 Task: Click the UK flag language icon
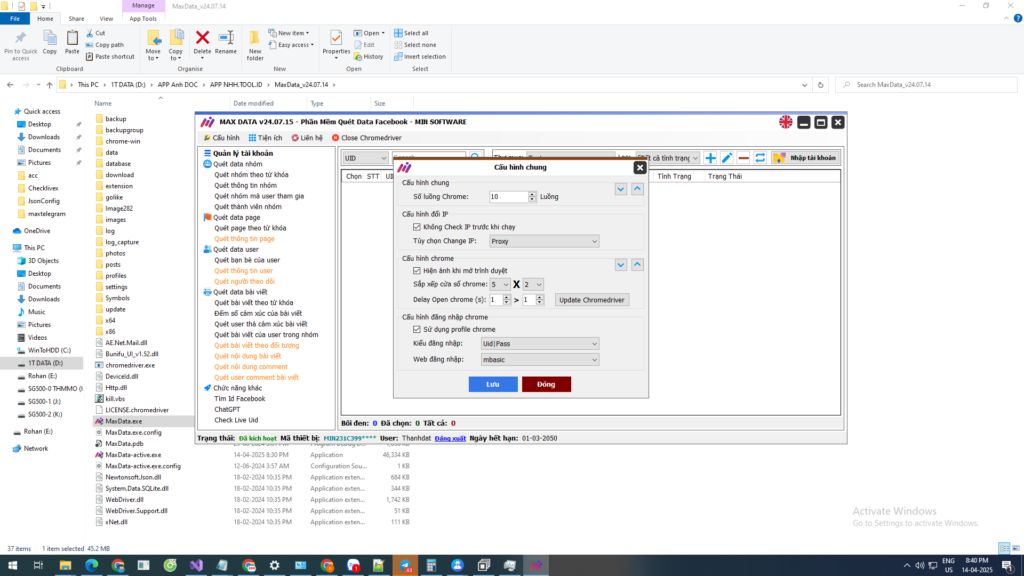tap(787, 122)
